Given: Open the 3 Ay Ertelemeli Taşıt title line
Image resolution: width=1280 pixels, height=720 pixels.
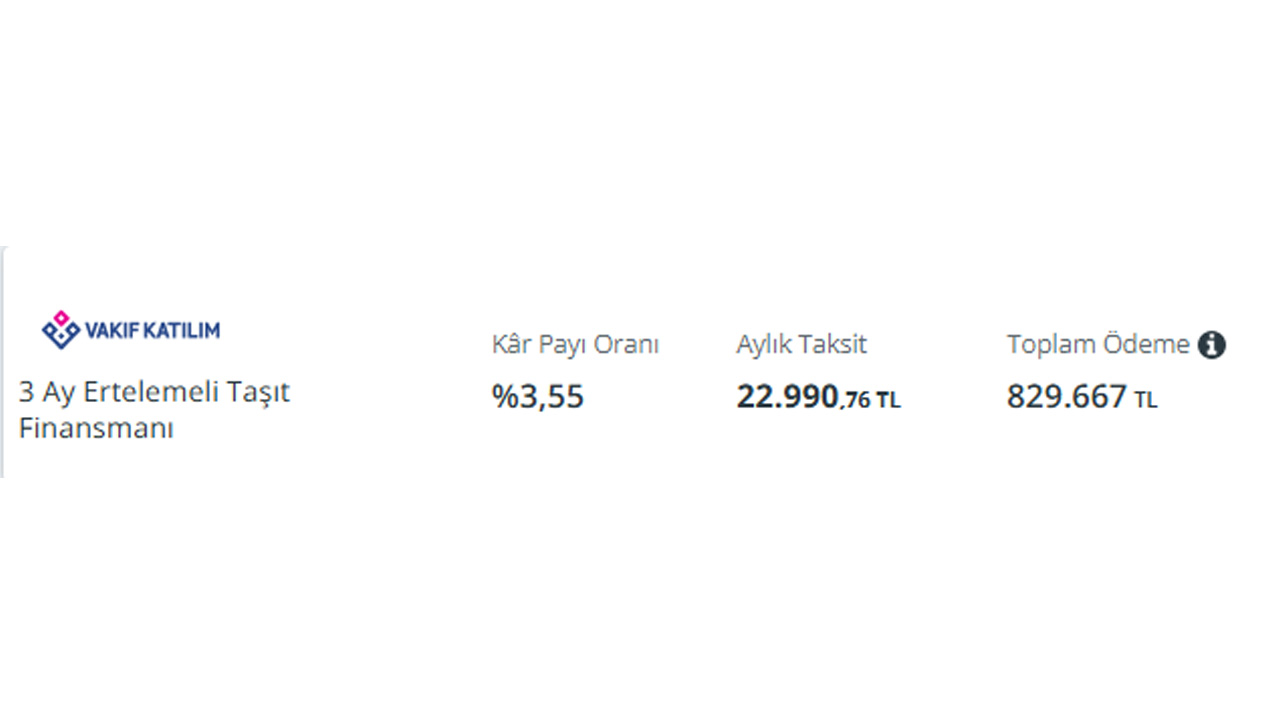Looking at the screenshot, I should coord(154,393).
